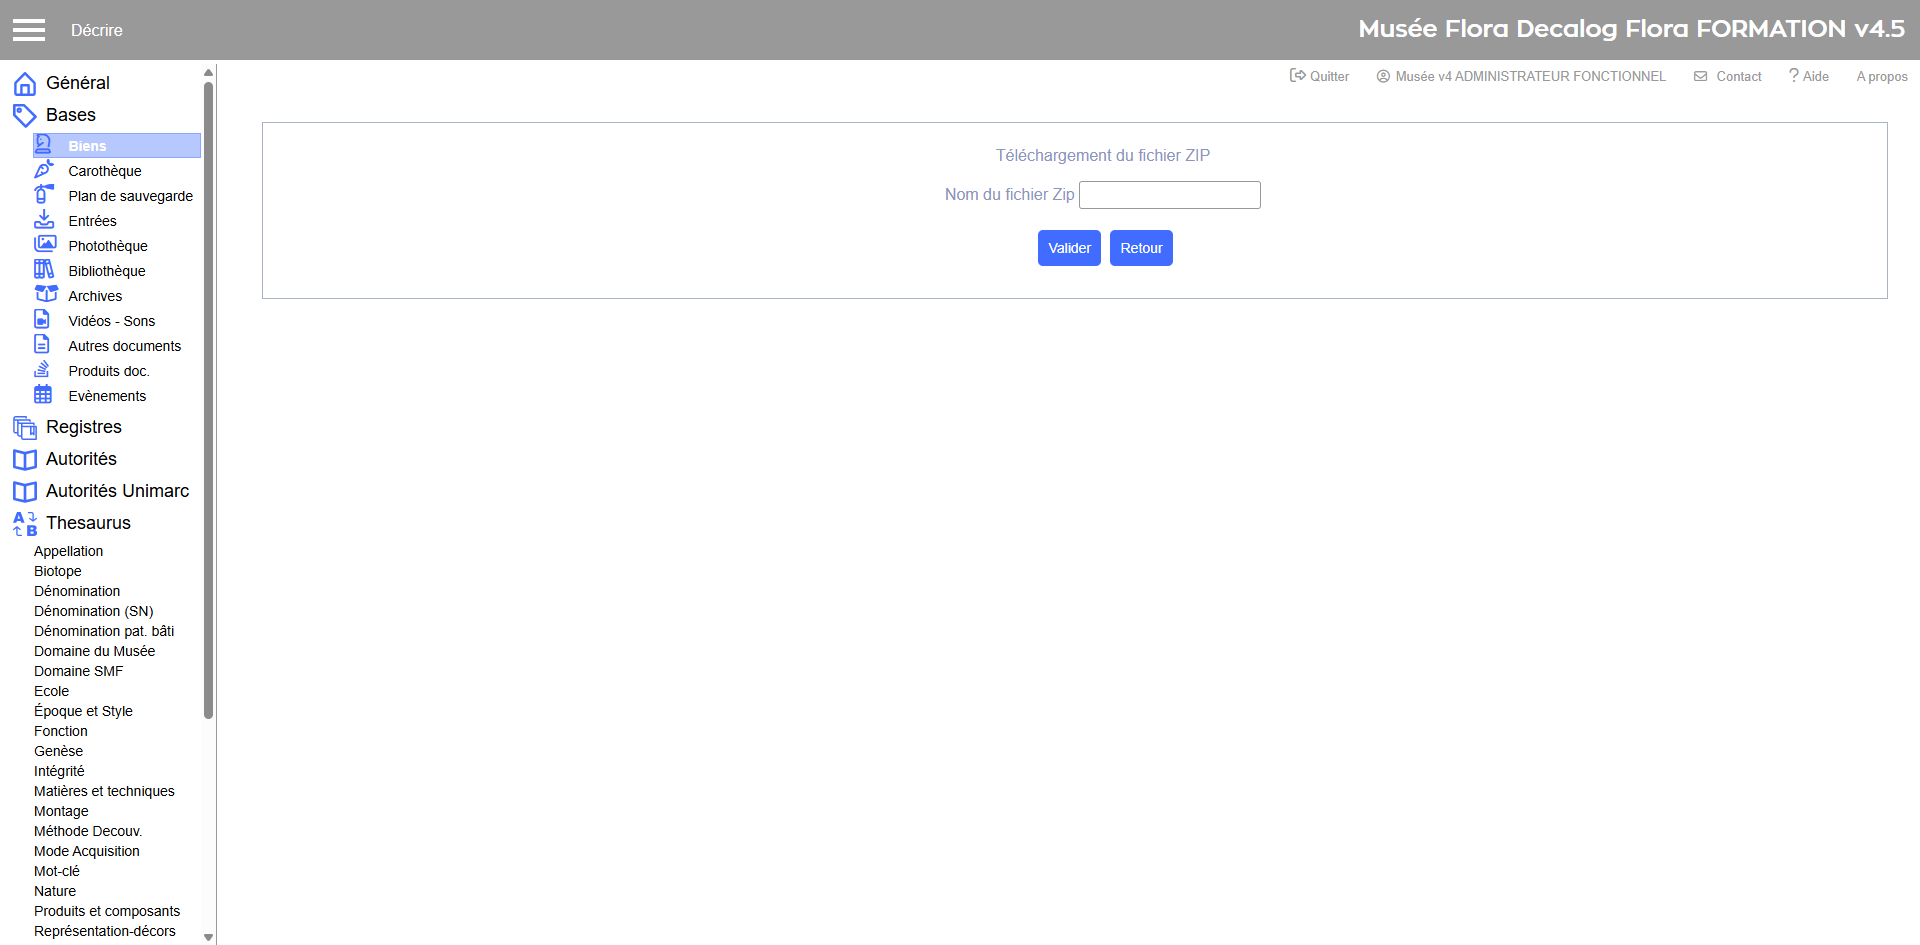Screen dimensions: 1920x945
Task: Click the Entrées download icon
Action: click(x=44, y=219)
